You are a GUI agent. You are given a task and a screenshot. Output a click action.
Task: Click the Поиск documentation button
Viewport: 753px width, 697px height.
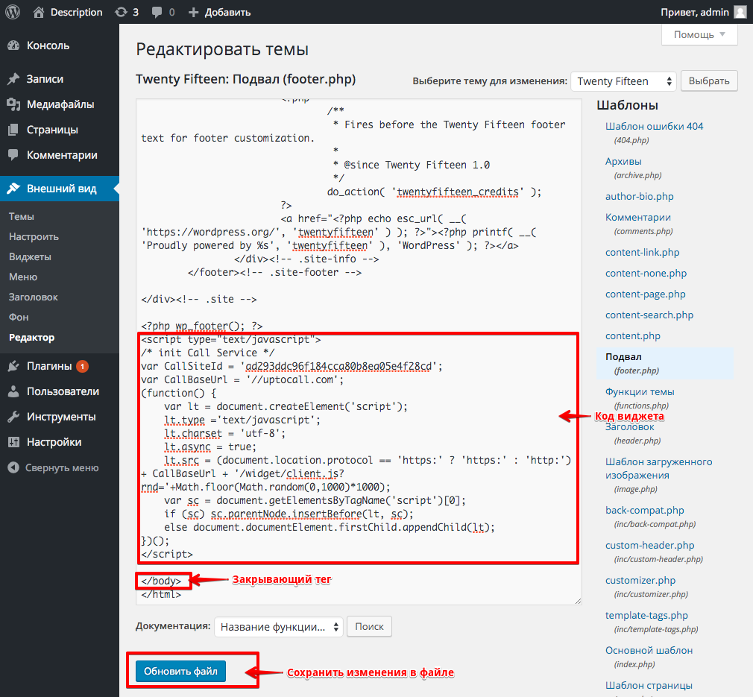point(369,627)
